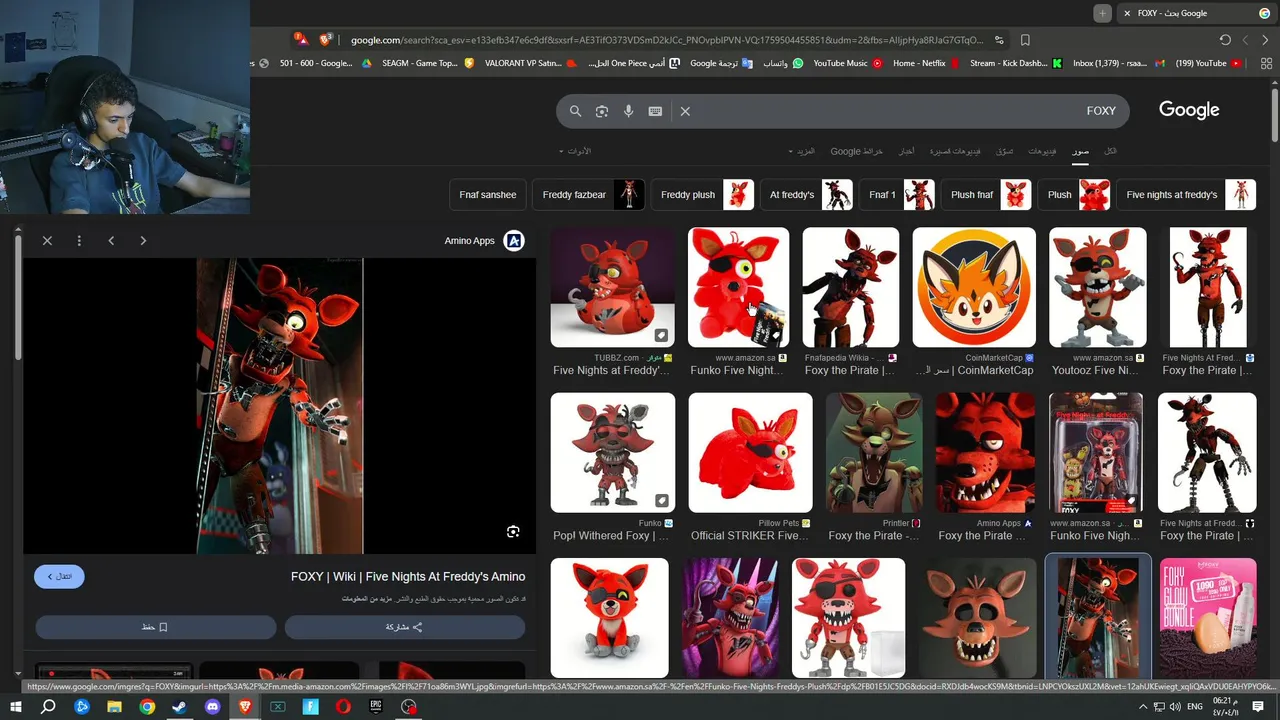This screenshot has height=720, width=1280.
Task: Start voice search with the microphone icon
Action: [x=629, y=111]
